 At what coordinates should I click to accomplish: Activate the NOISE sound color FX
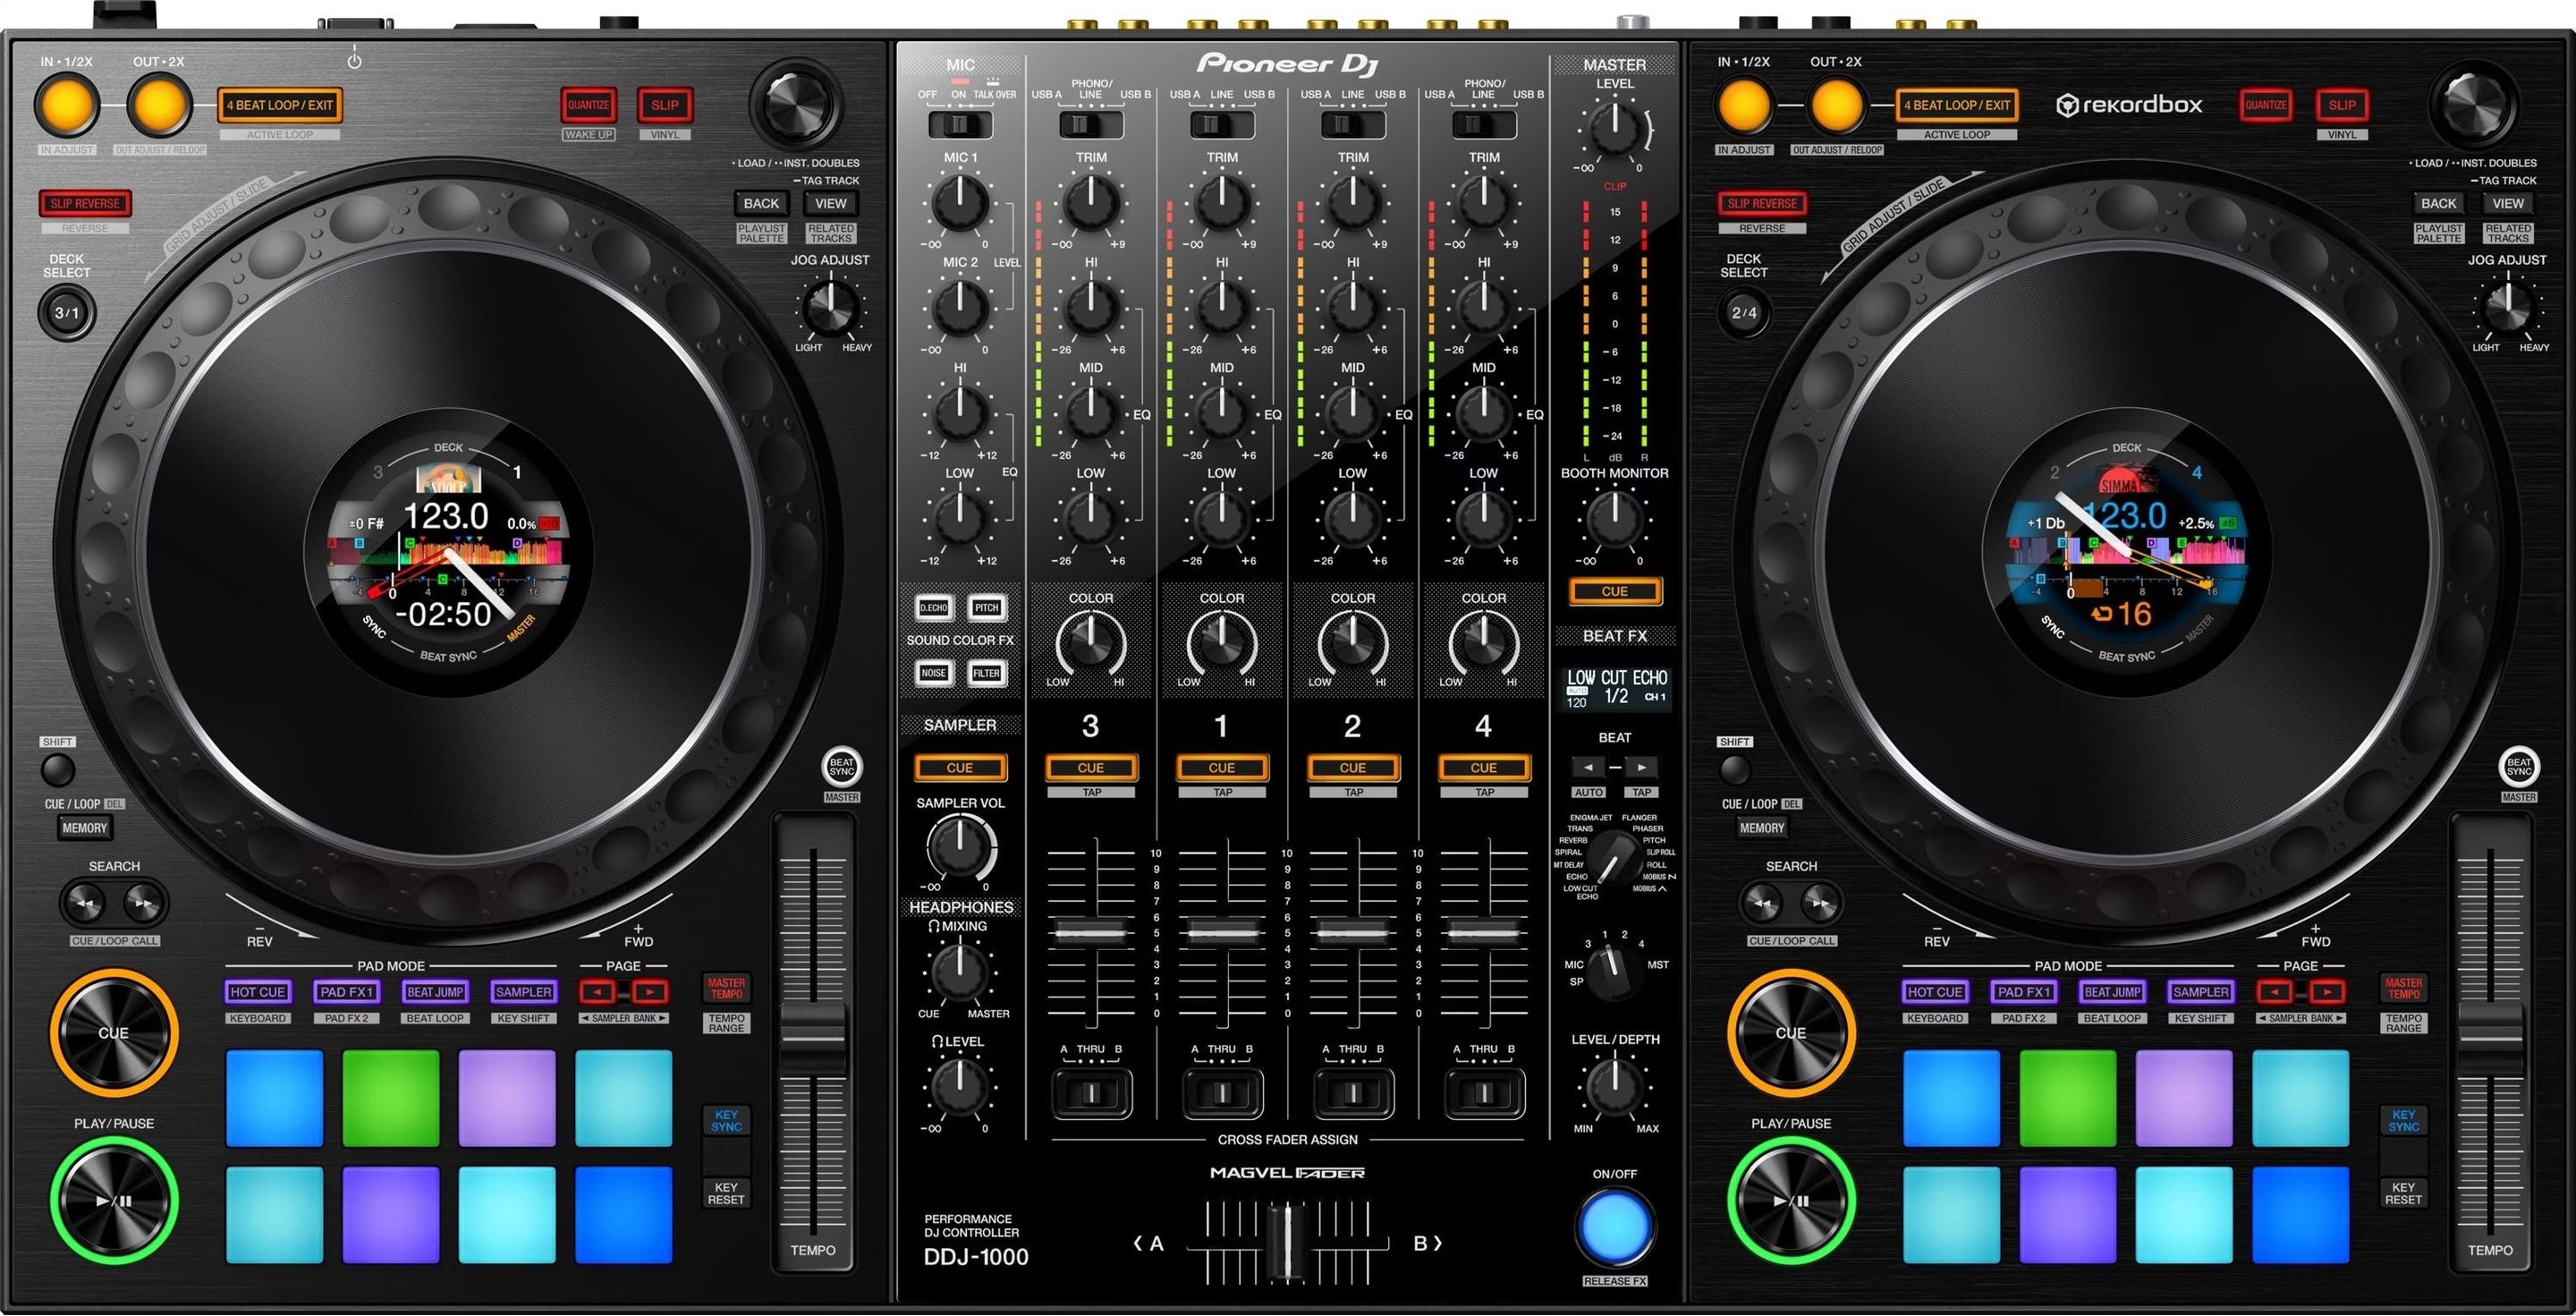[933, 672]
